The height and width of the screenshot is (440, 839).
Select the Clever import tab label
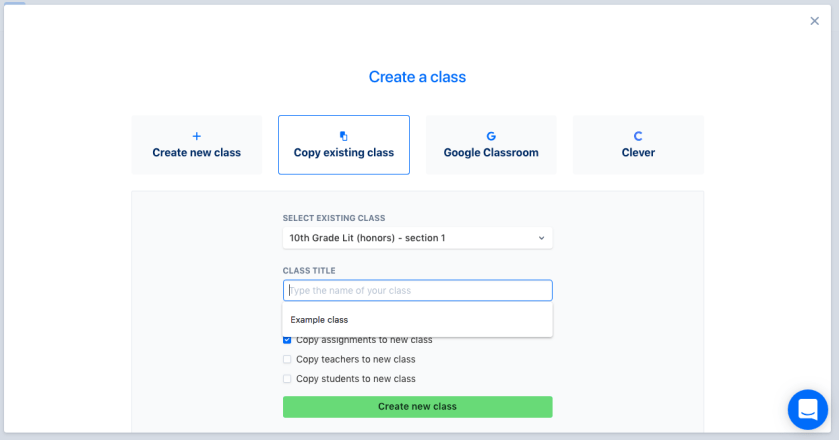(x=638, y=153)
